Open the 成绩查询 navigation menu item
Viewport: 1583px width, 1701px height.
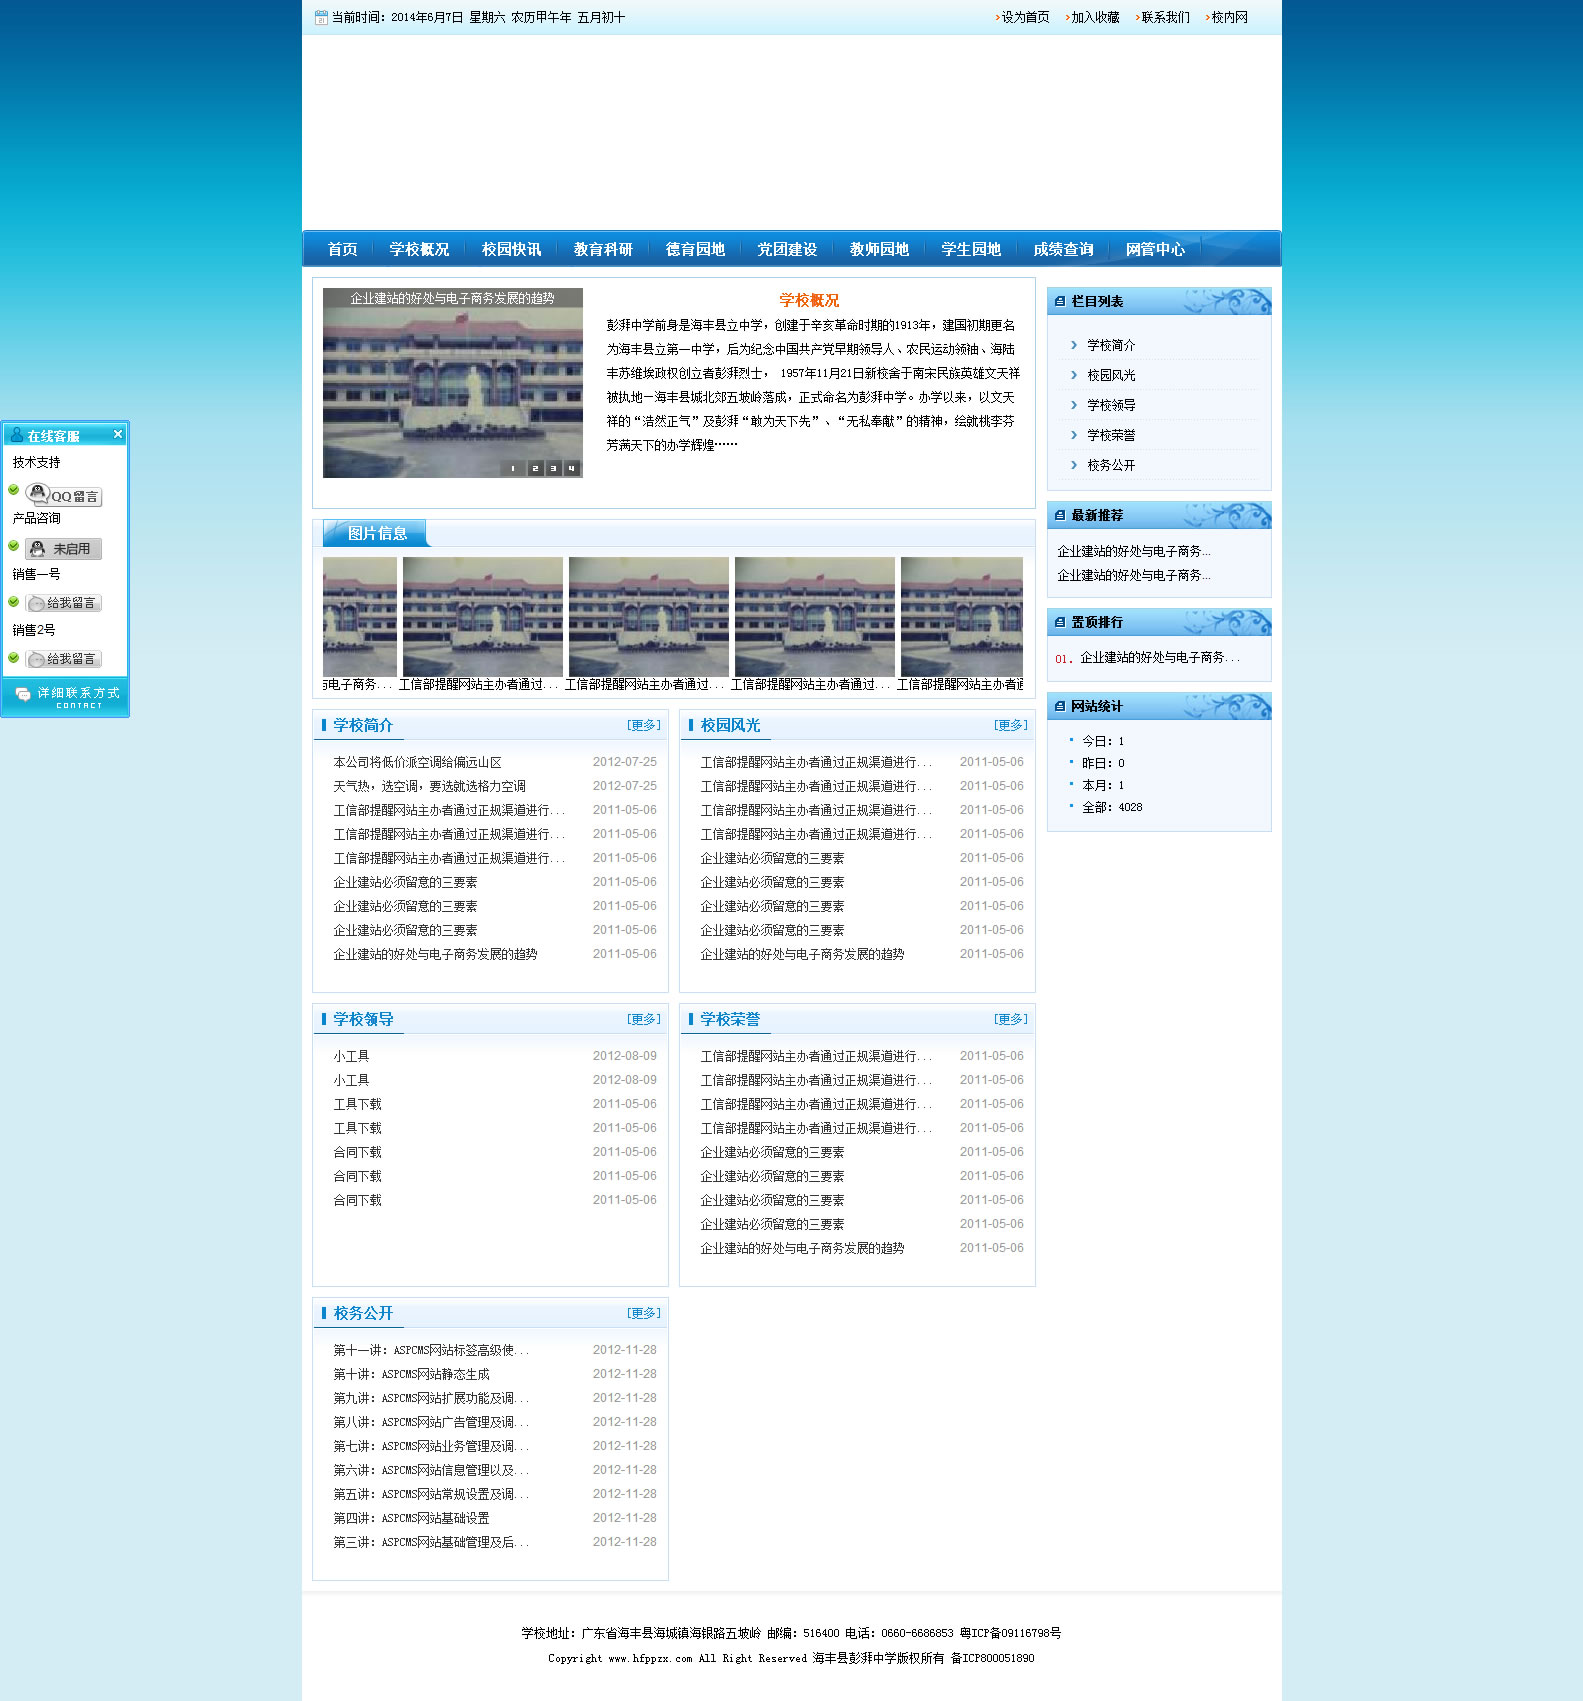point(1063,249)
